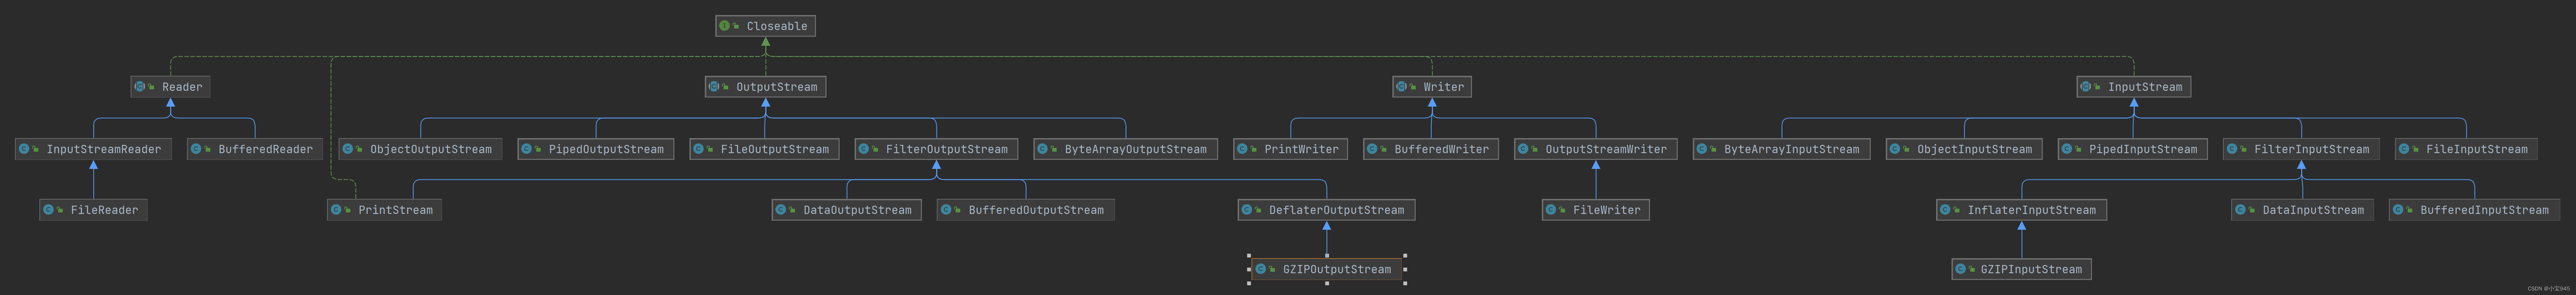Select the highlighted GZIPOutputStream node label
Screen dimensions: 2576x295
click(x=1336, y=269)
